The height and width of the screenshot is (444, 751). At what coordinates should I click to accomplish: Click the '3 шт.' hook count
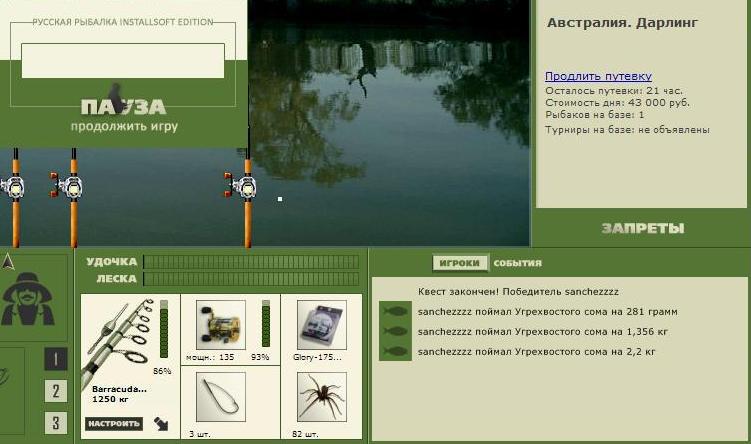(x=200, y=434)
